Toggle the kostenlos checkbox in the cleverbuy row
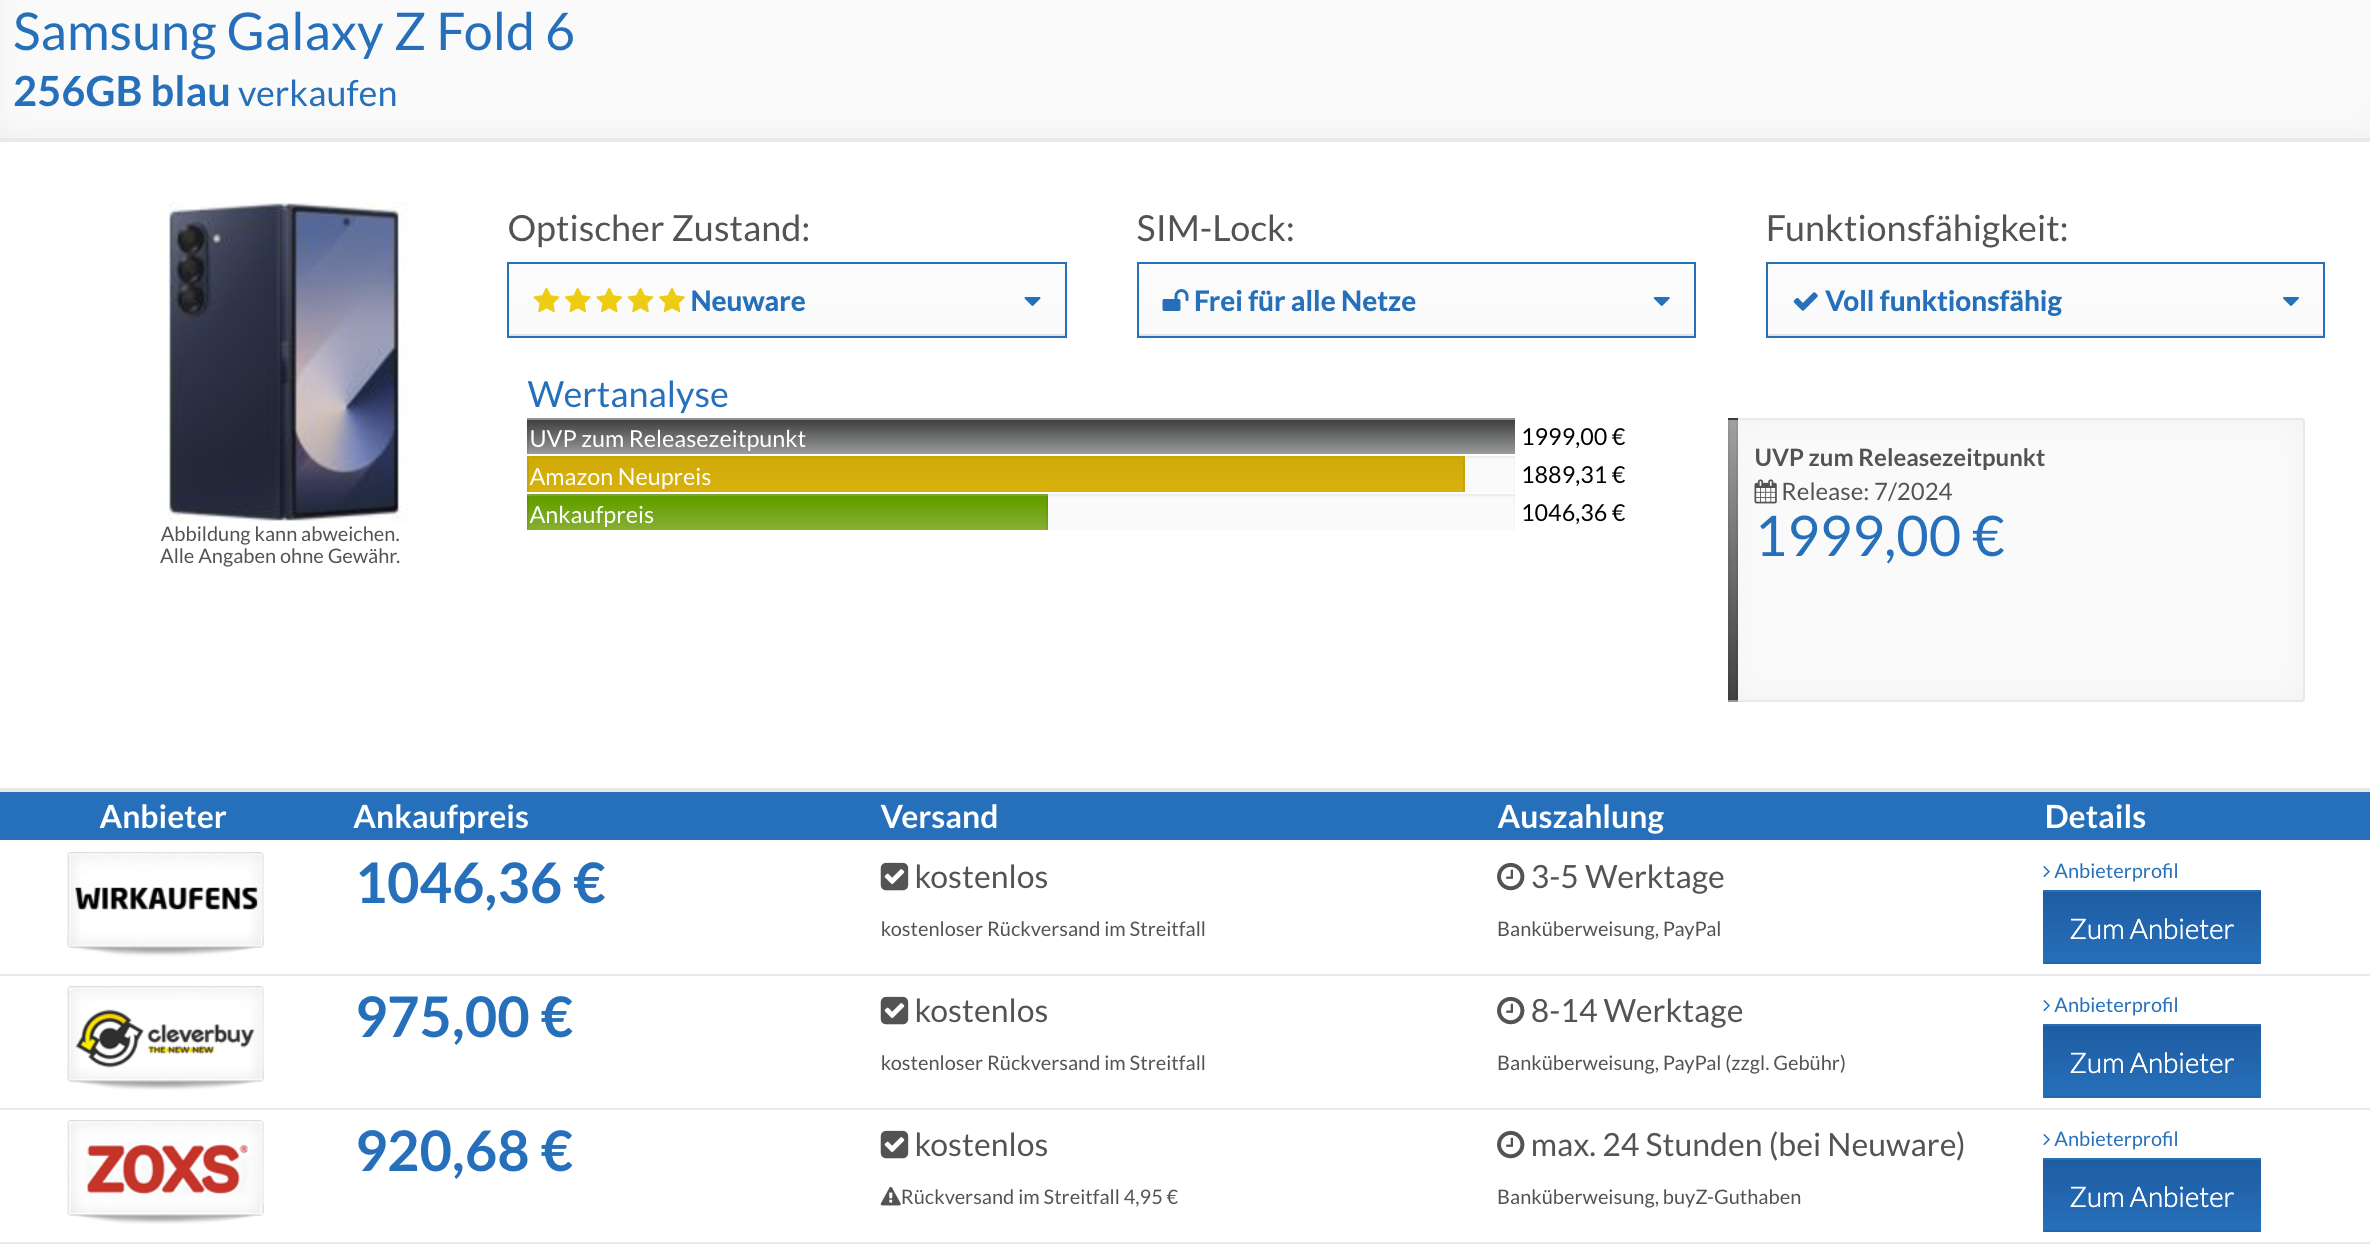Screen dimensions: 2370x1246 (894, 1011)
